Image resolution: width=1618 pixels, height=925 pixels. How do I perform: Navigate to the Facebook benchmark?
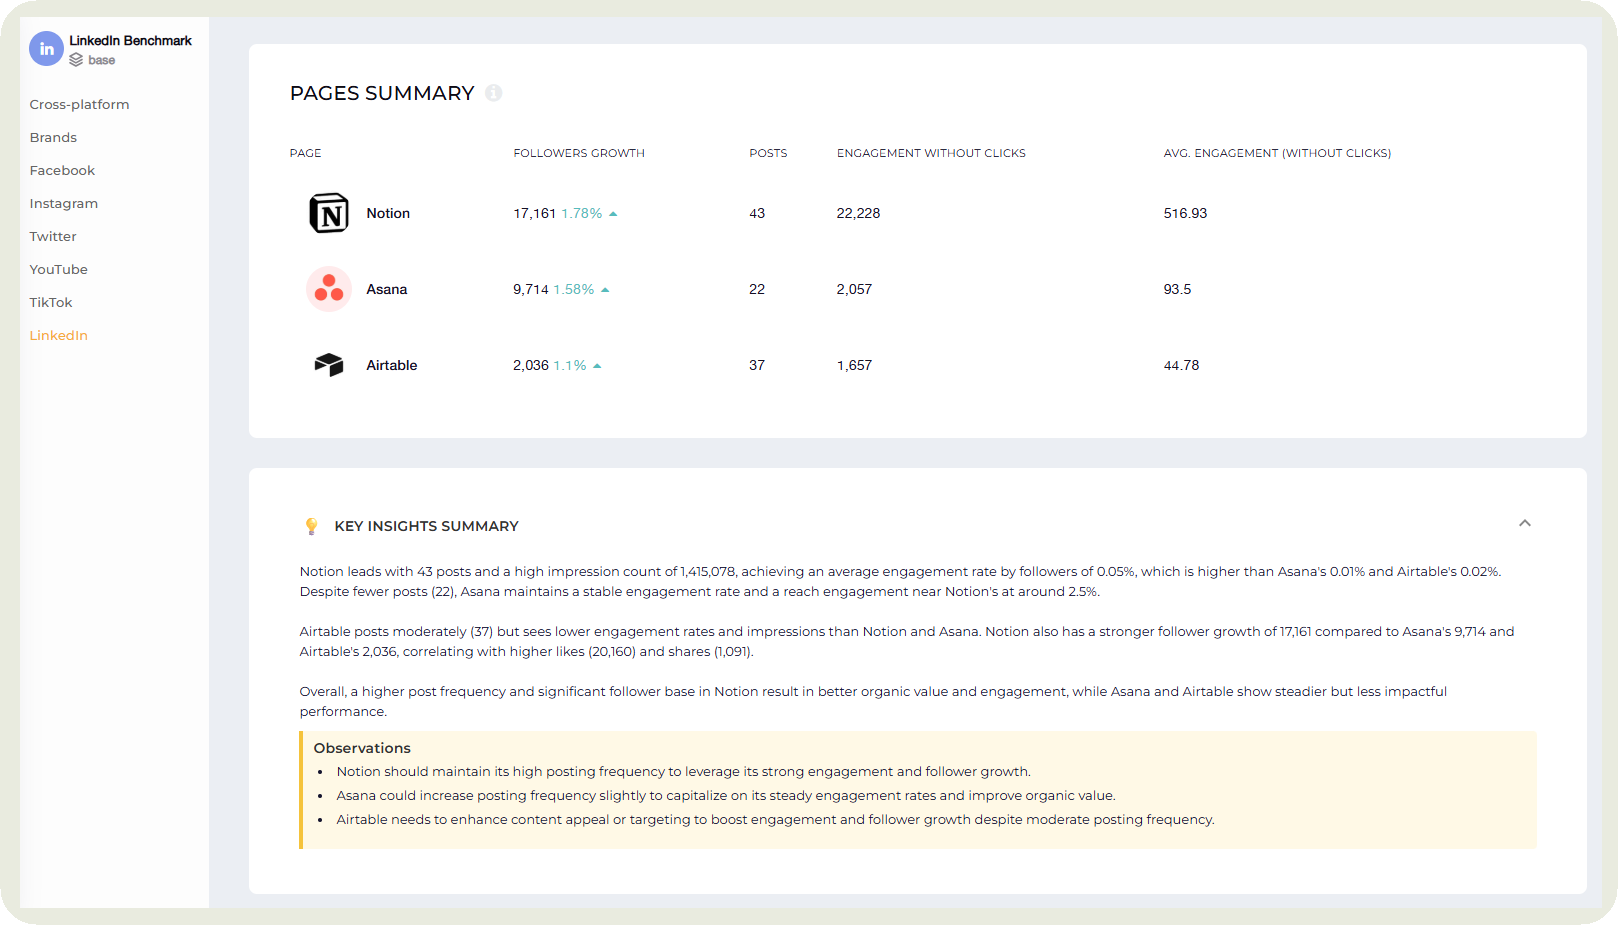coord(62,170)
